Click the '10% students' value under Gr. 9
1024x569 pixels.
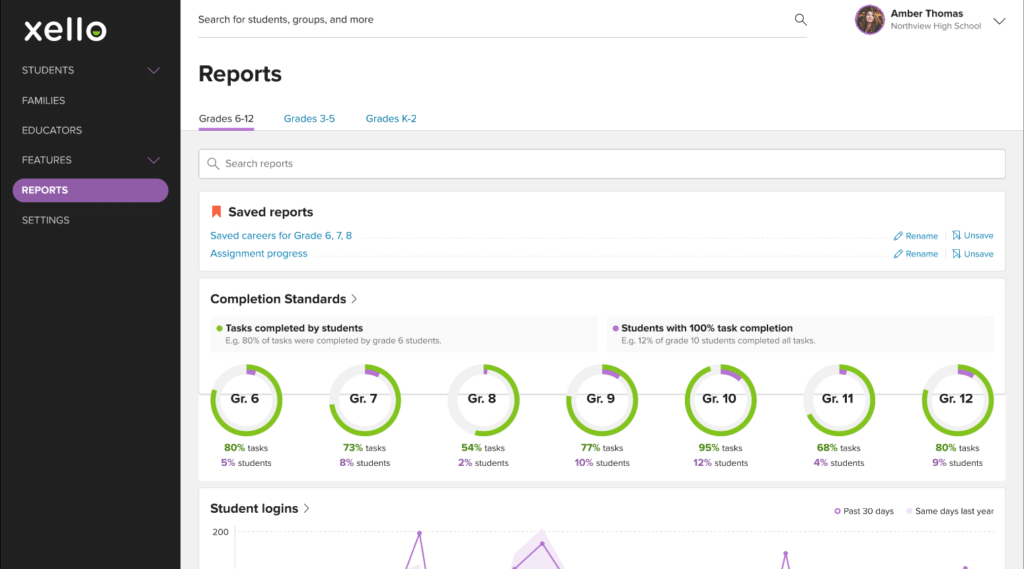click(601, 463)
